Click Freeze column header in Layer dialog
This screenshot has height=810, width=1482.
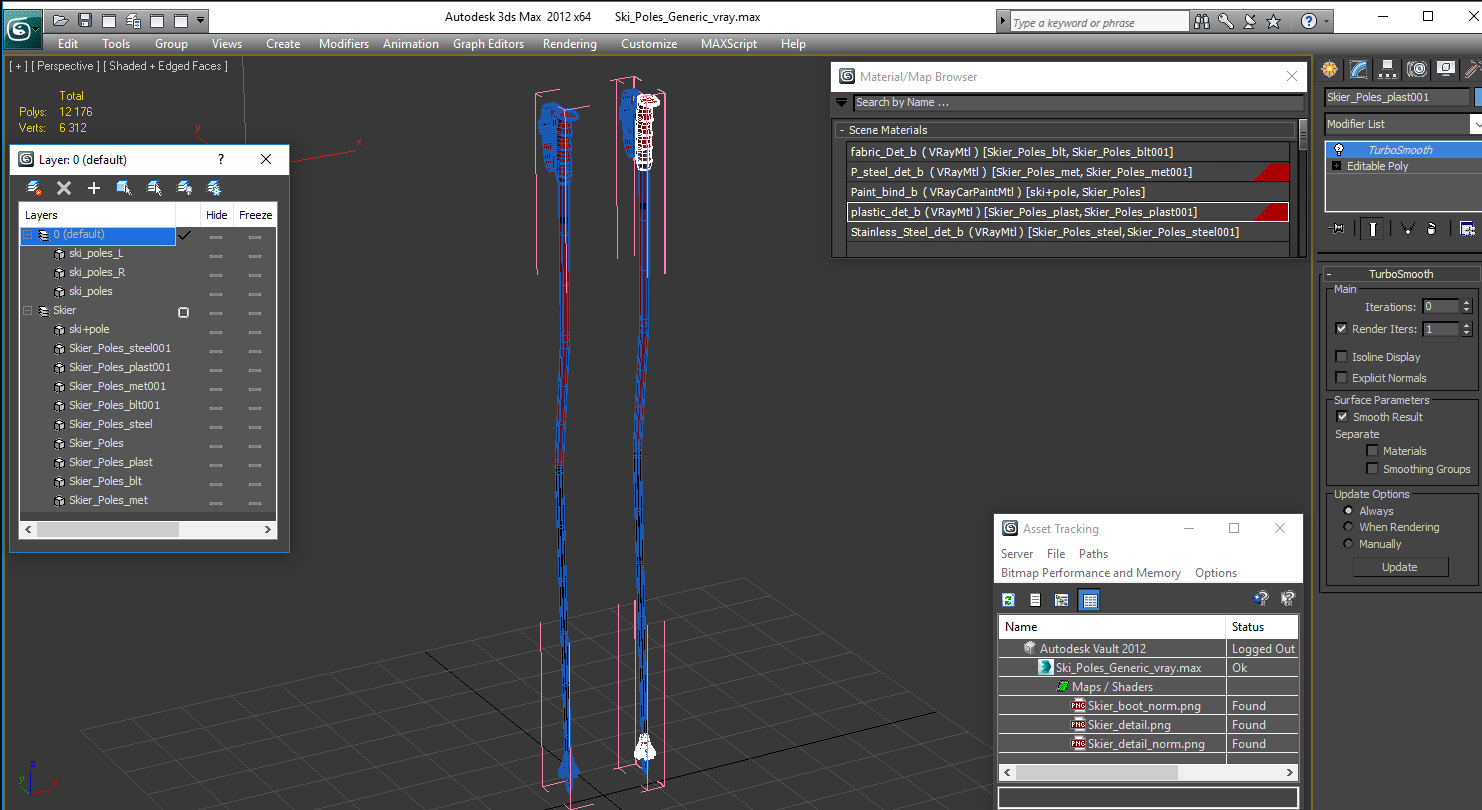click(x=255, y=215)
